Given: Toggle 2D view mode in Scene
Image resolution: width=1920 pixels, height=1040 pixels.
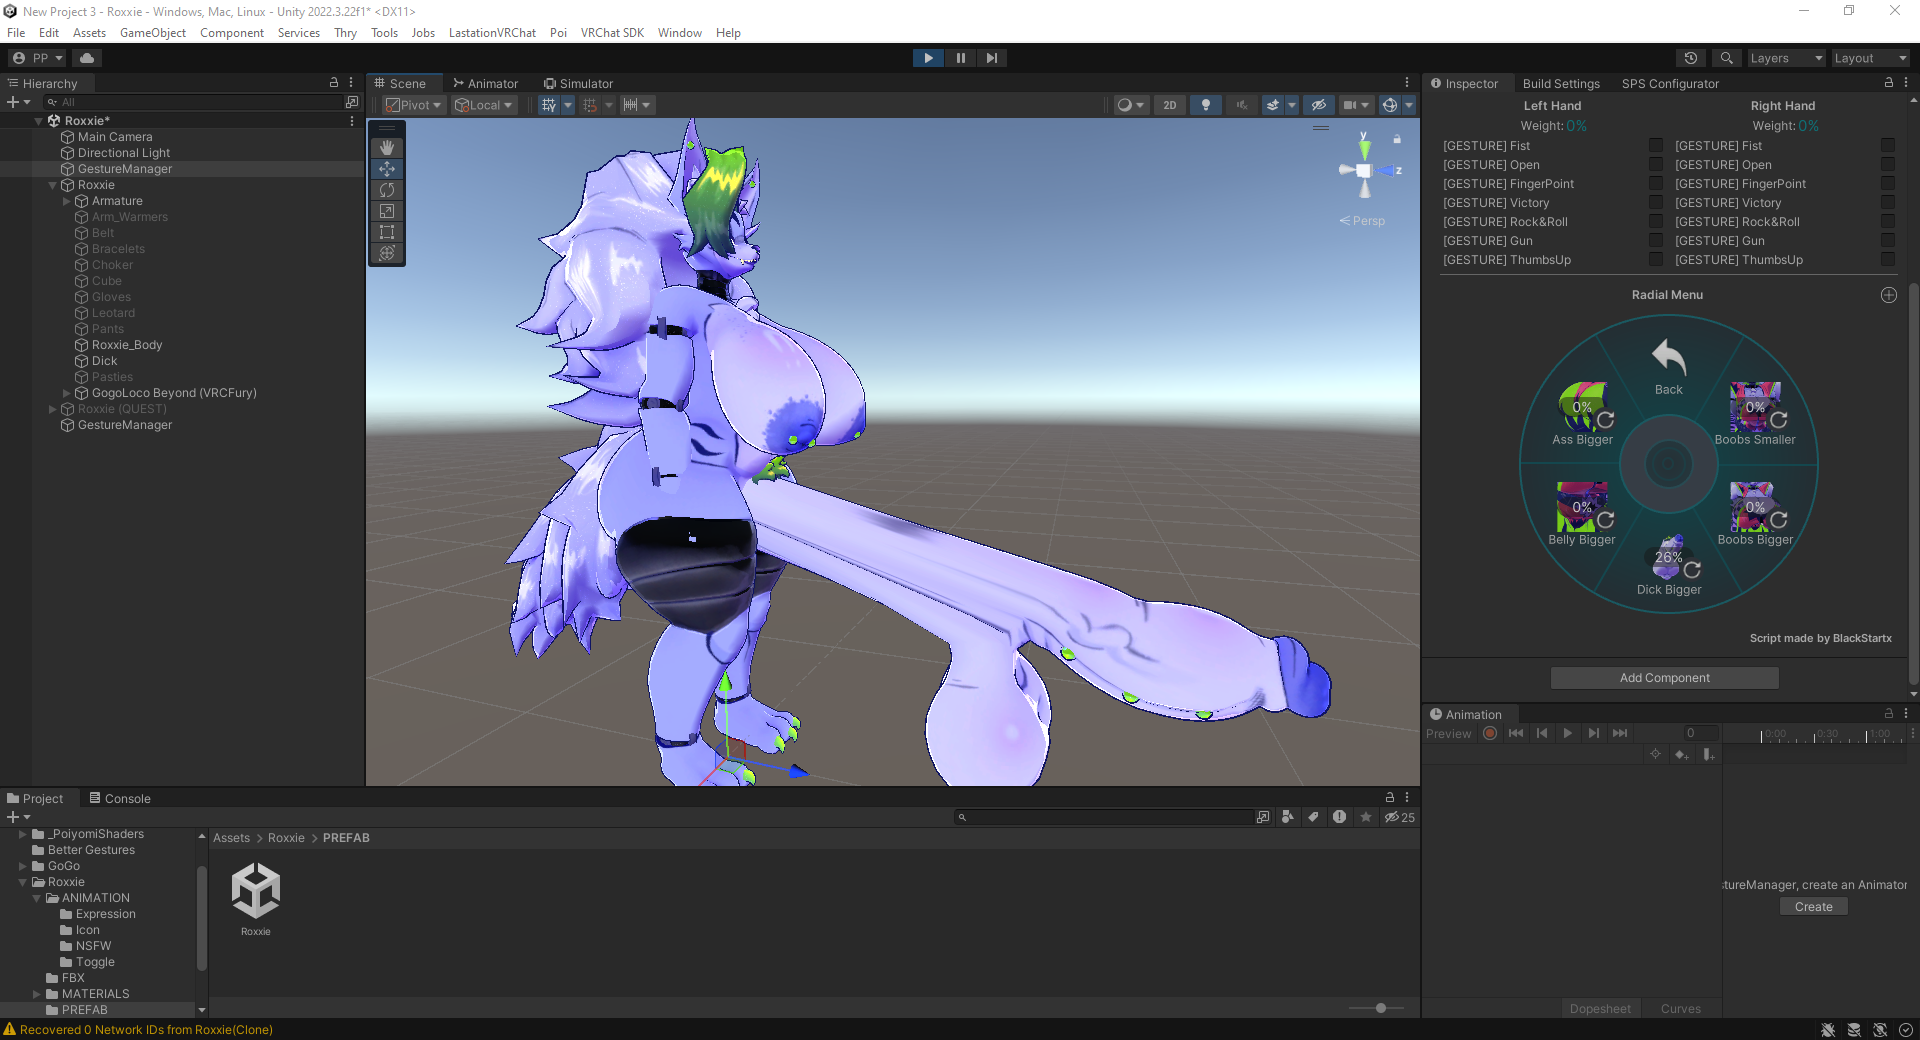Looking at the screenshot, I should (x=1170, y=105).
